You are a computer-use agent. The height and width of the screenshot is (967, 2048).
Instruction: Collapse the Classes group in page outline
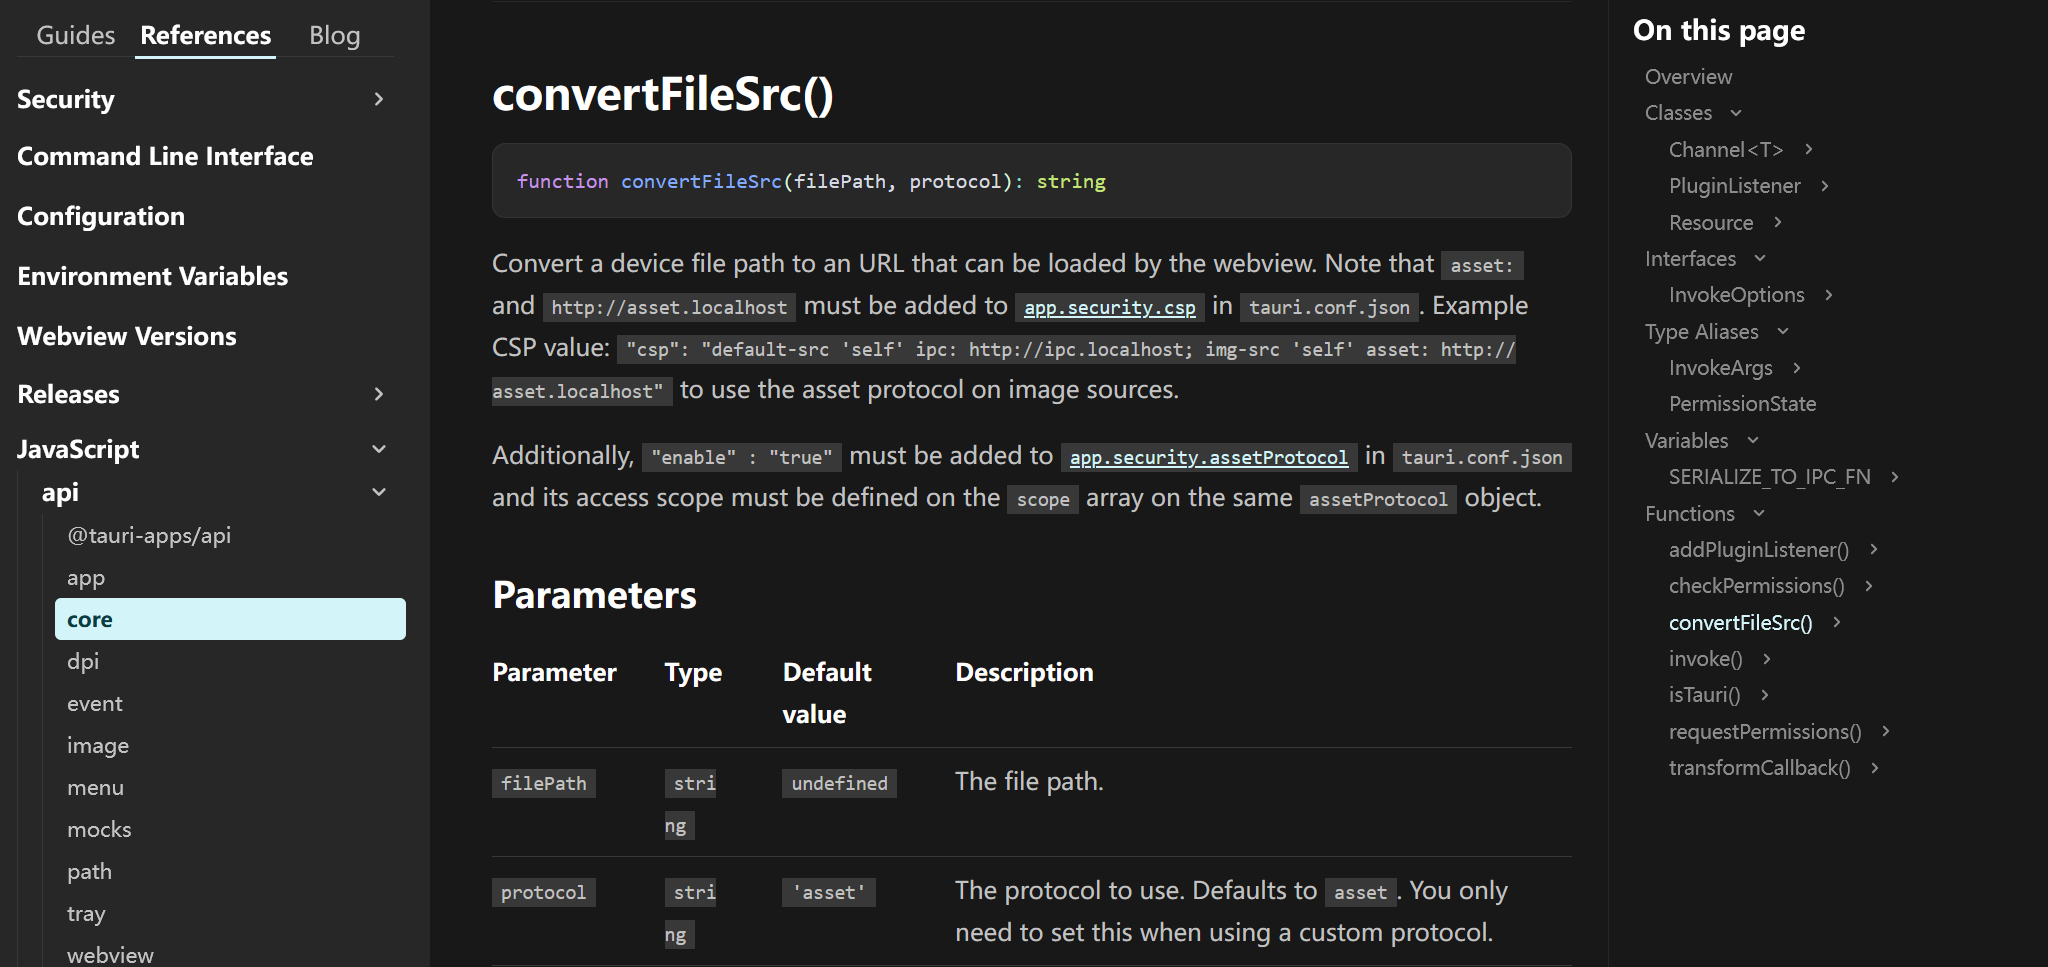click(1736, 113)
